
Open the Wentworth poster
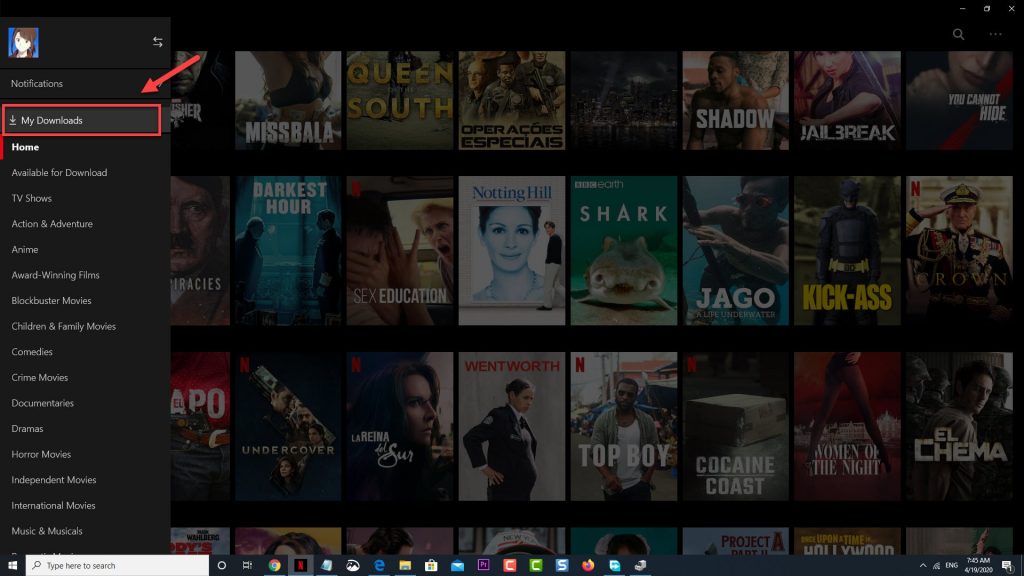point(511,426)
